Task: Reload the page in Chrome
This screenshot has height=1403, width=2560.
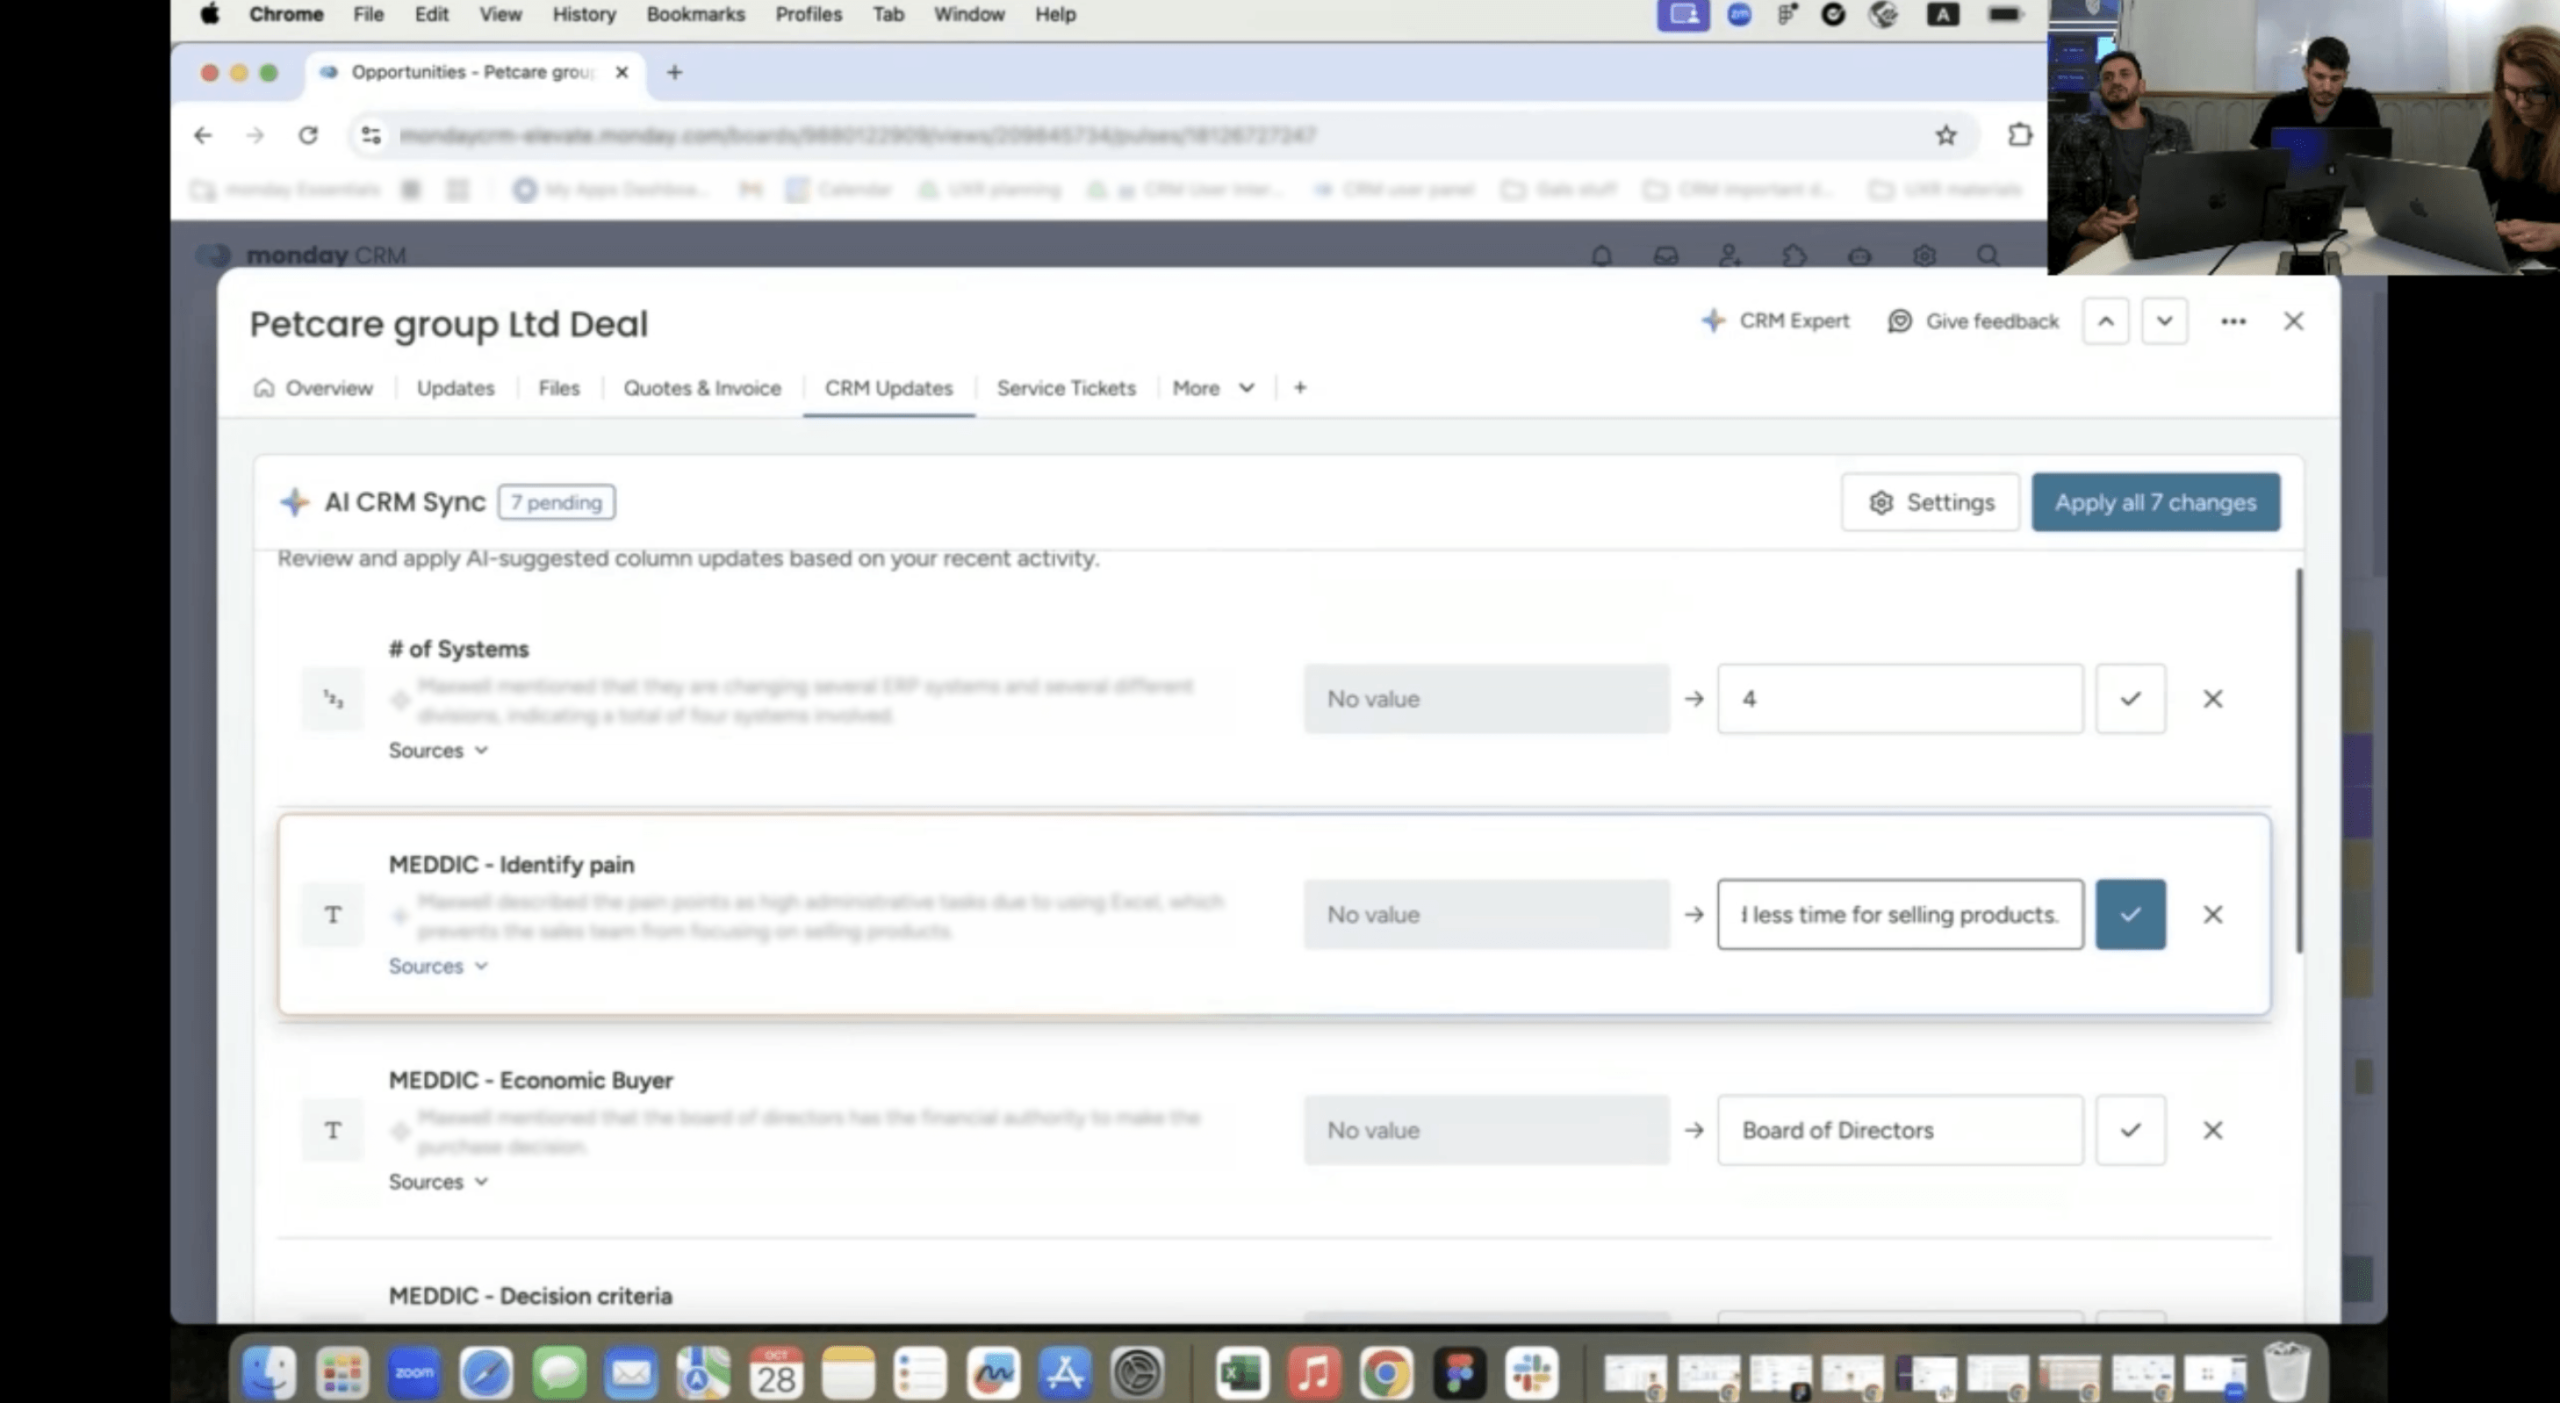Action: (x=308, y=135)
